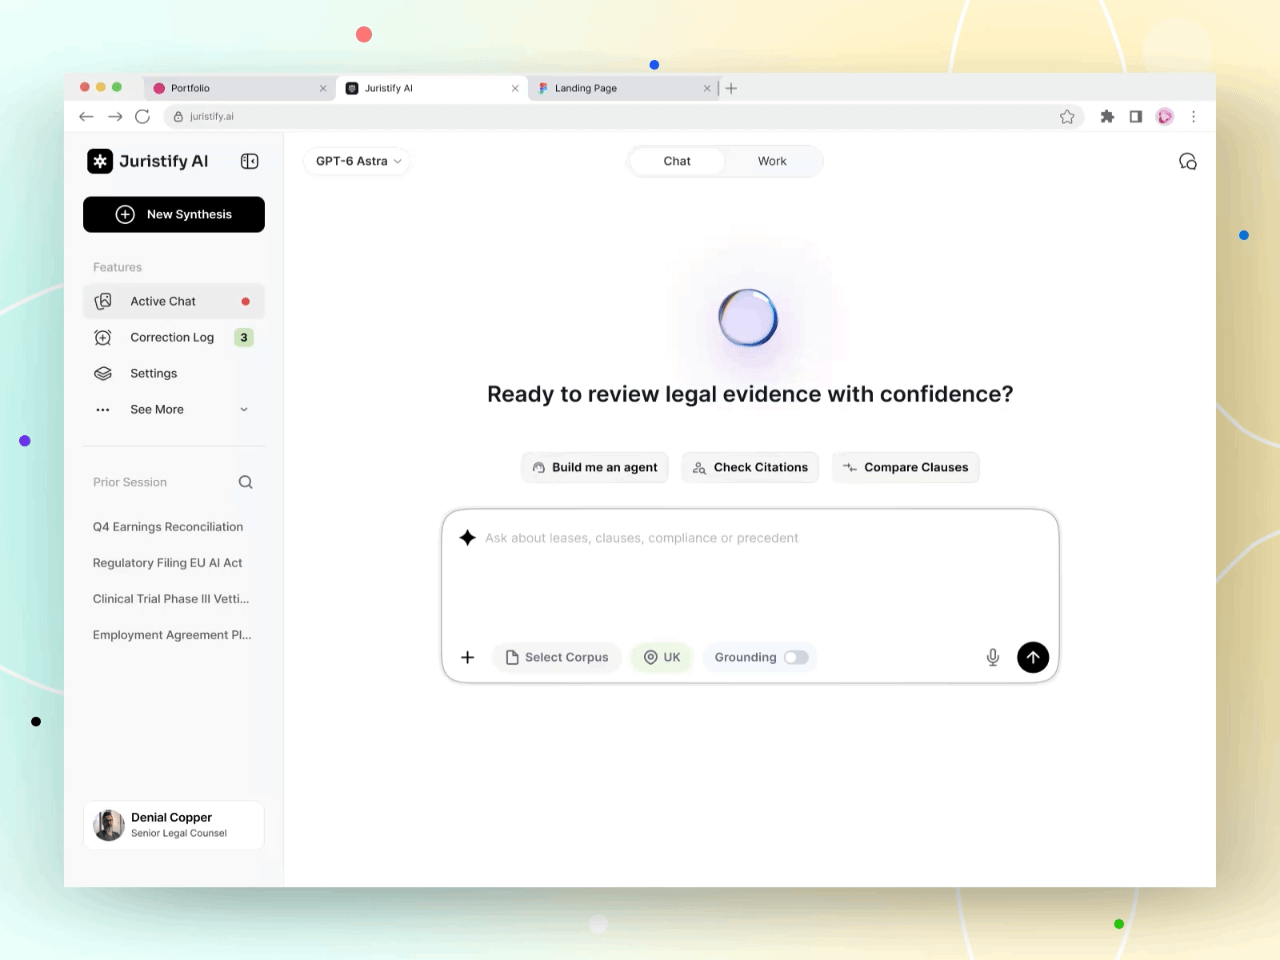This screenshot has height=960, width=1280.
Task: Click the Compare Clauses button
Action: (x=905, y=467)
